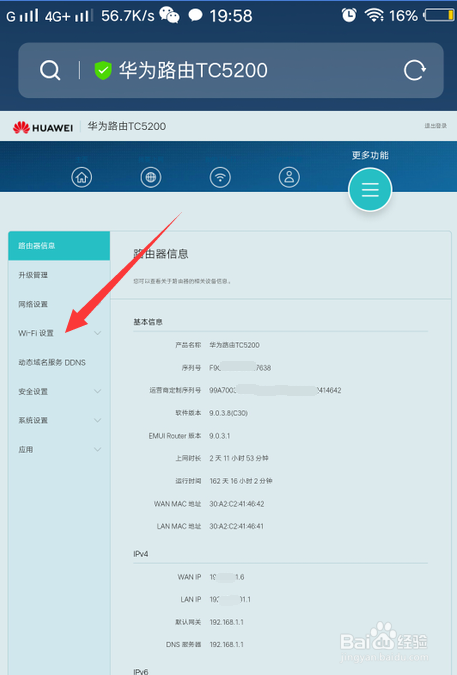Tap the WeChat notification icon in status bar

pos(169,15)
